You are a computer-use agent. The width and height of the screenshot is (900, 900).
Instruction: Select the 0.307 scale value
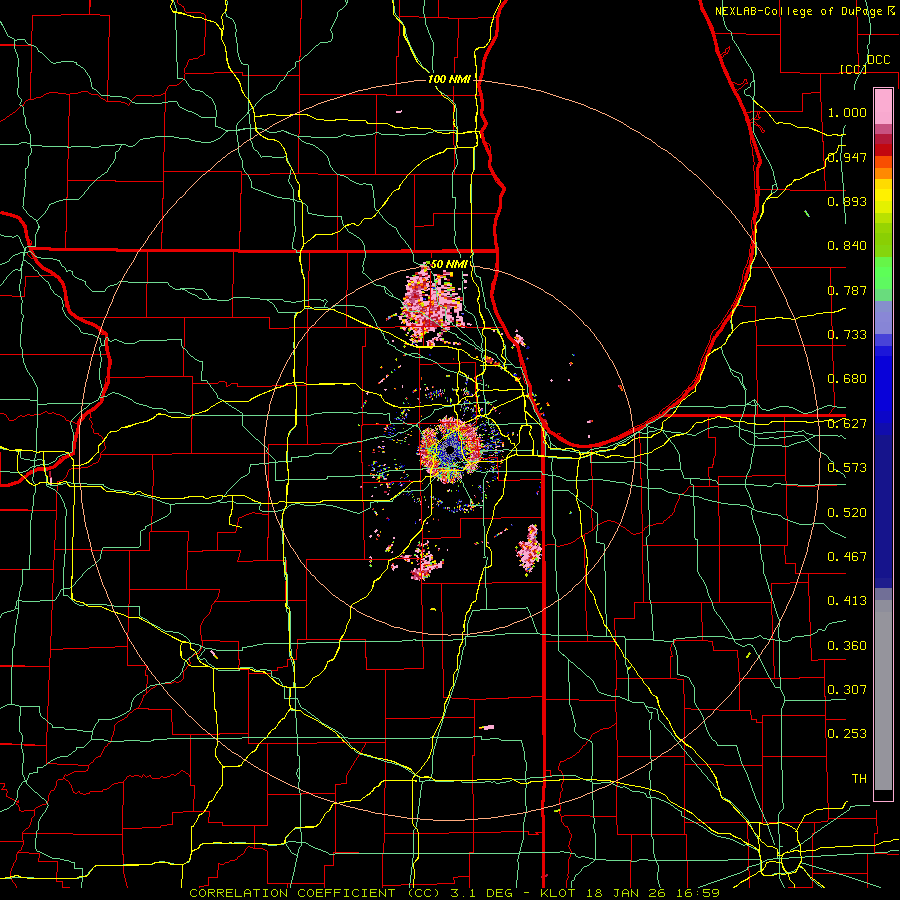(x=847, y=690)
